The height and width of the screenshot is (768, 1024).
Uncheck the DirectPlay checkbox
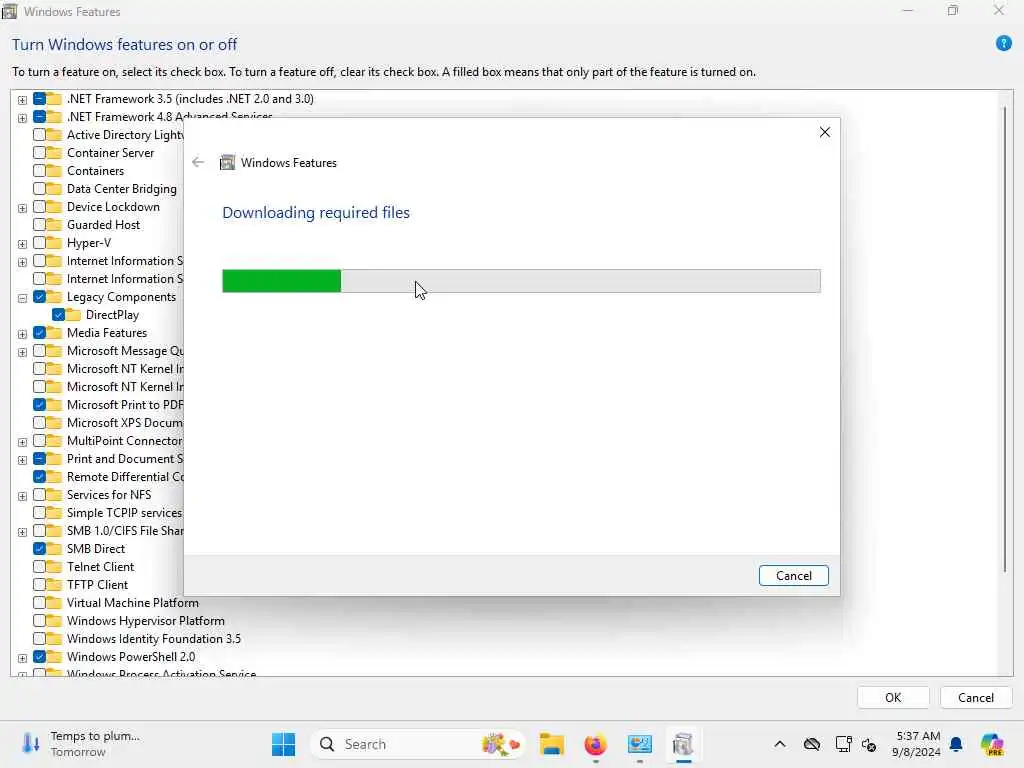click(58, 315)
